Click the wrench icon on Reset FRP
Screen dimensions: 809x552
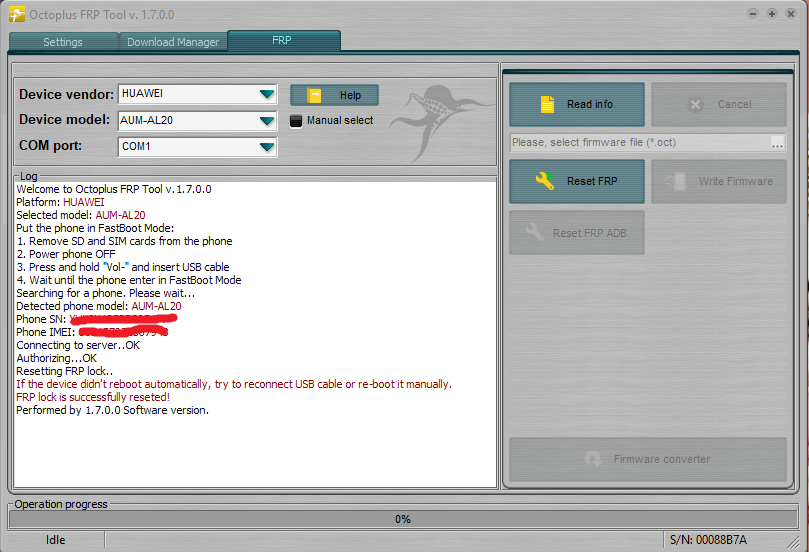point(544,181)
